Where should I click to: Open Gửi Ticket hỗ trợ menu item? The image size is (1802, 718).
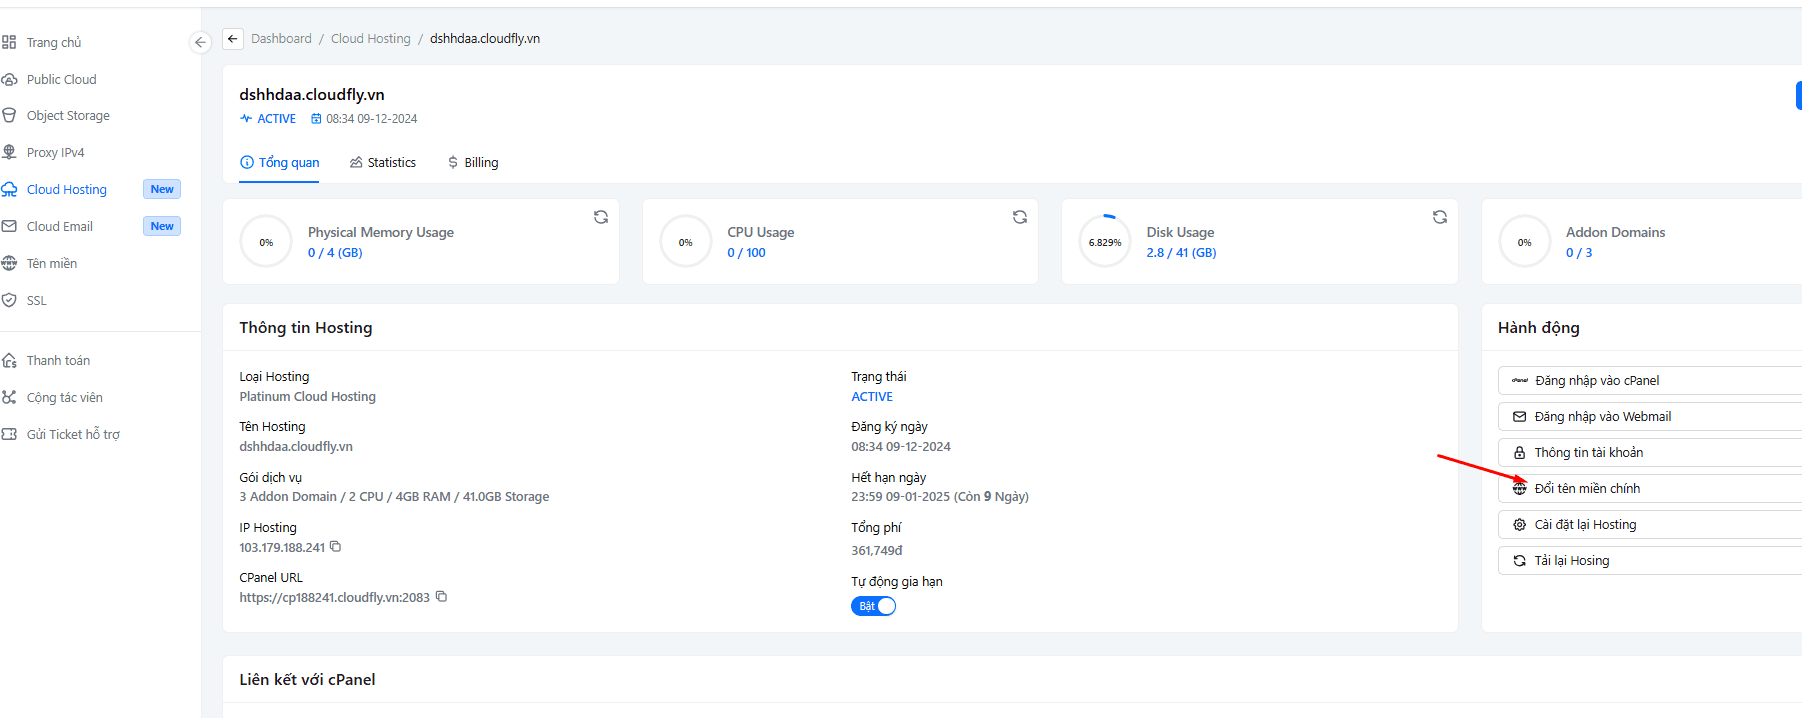coord(73,434)
